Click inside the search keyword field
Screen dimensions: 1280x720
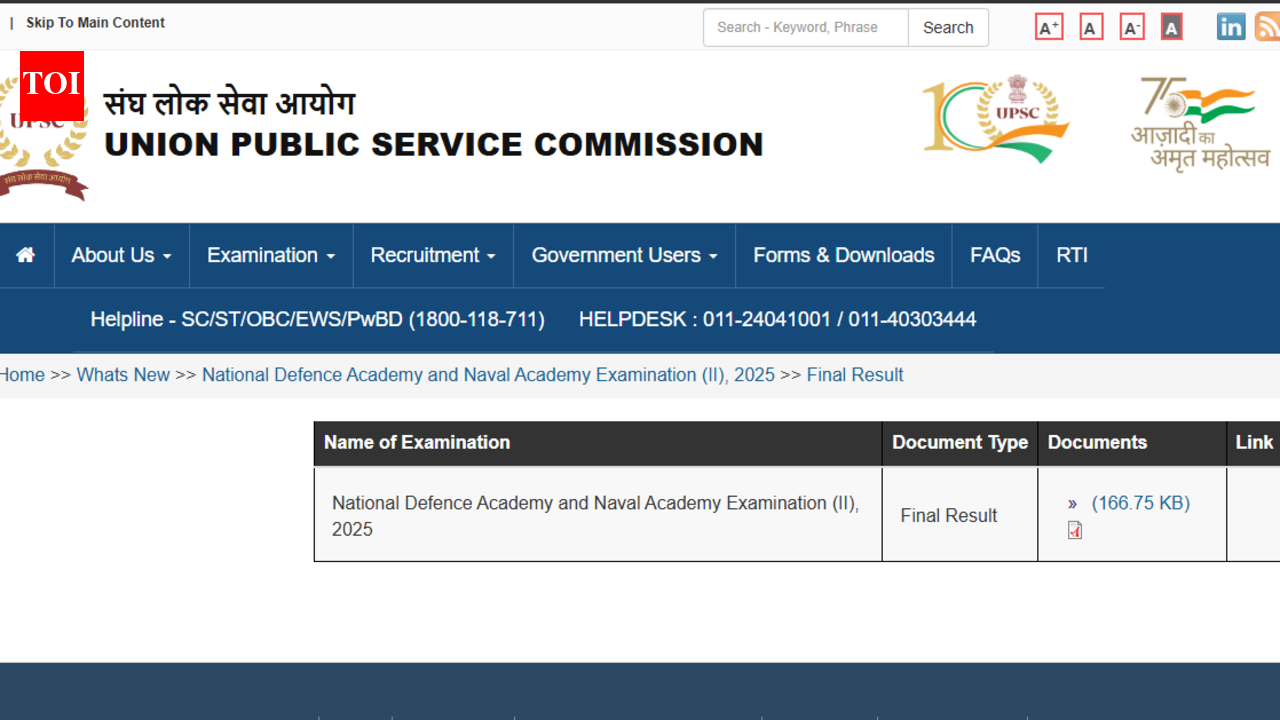click(800, 27)
